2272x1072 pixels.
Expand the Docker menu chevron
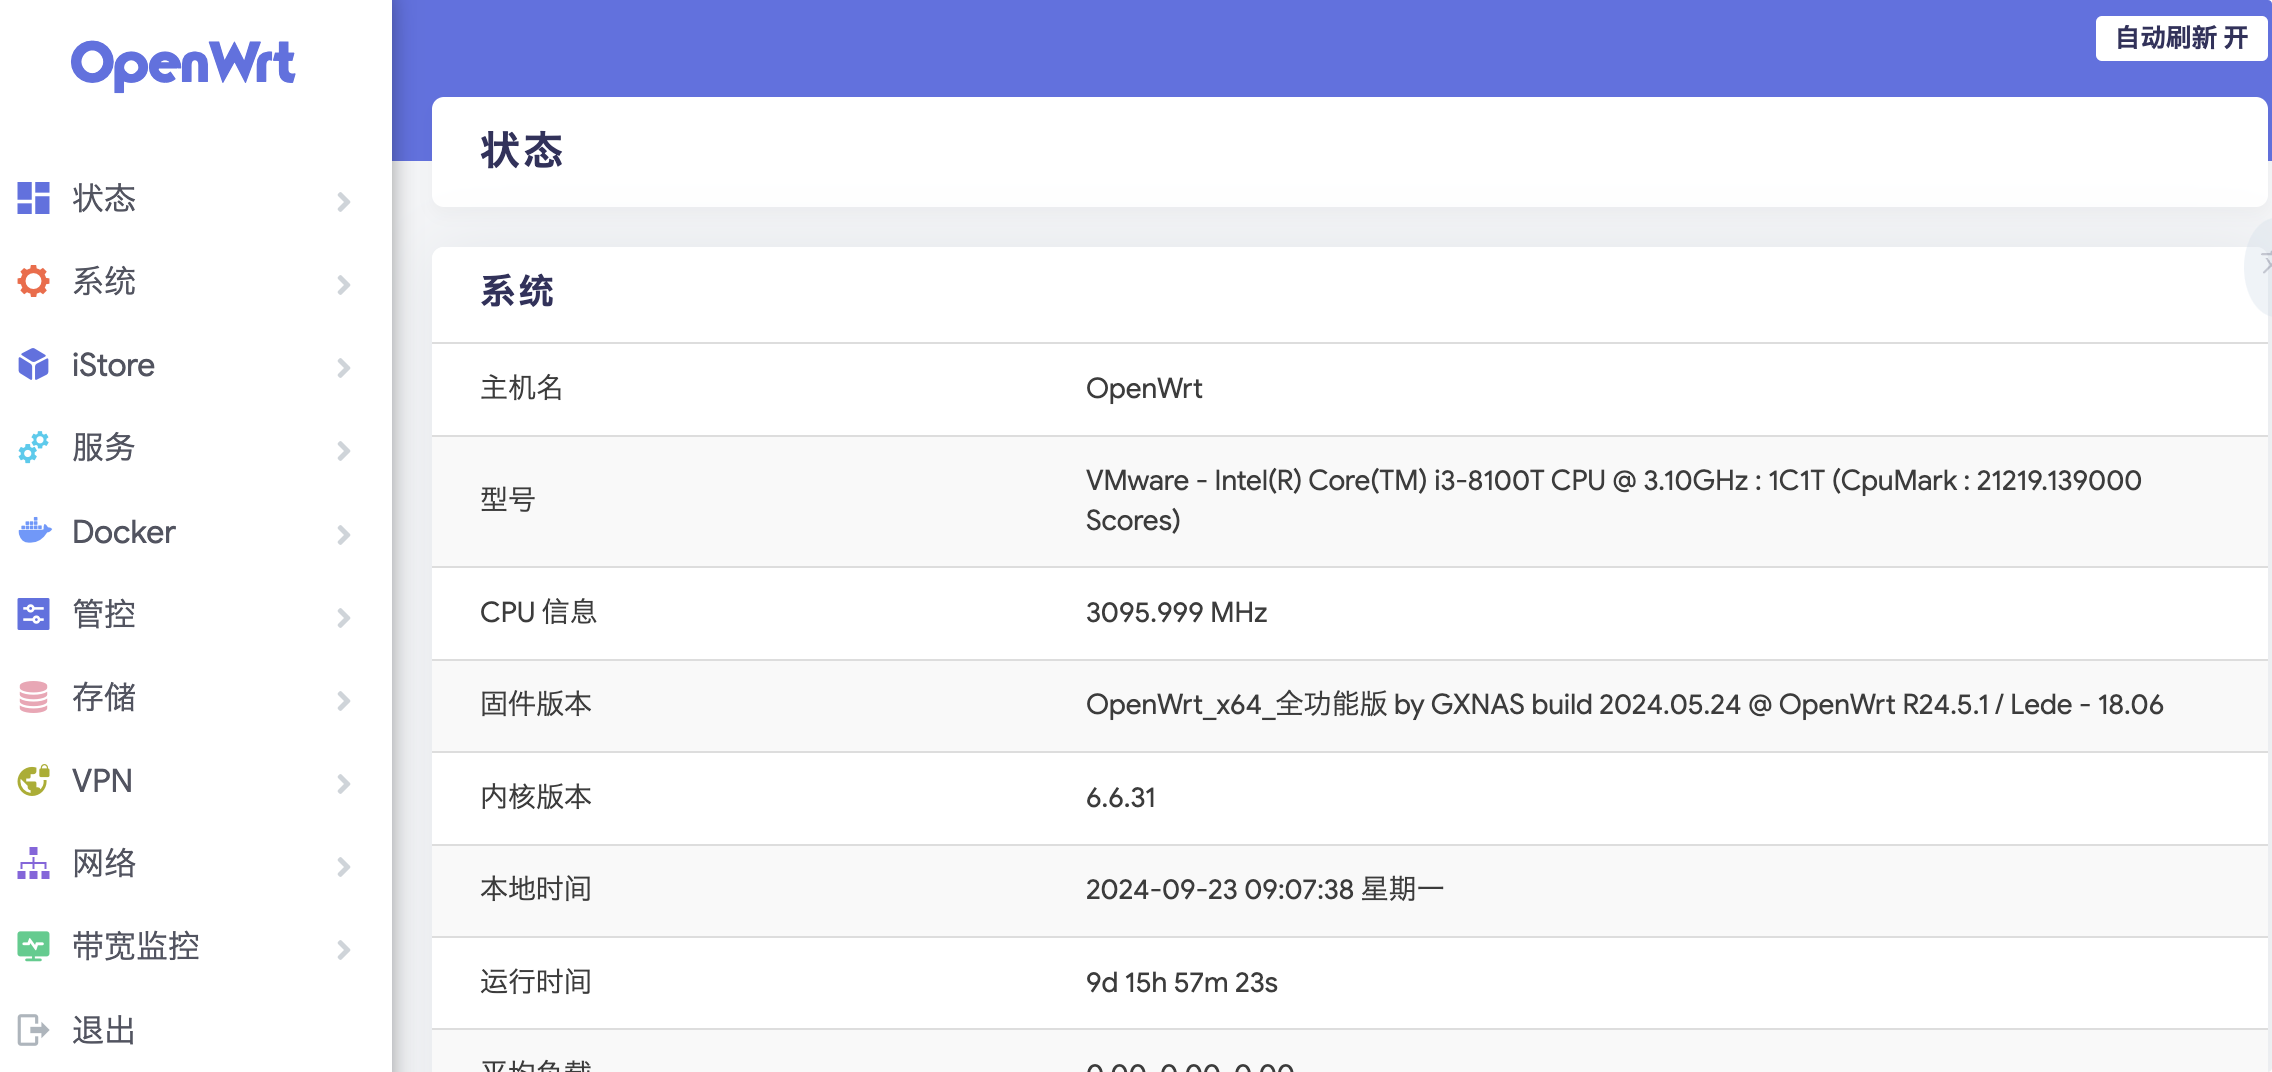pyautogui.click(x=344, y=534)
